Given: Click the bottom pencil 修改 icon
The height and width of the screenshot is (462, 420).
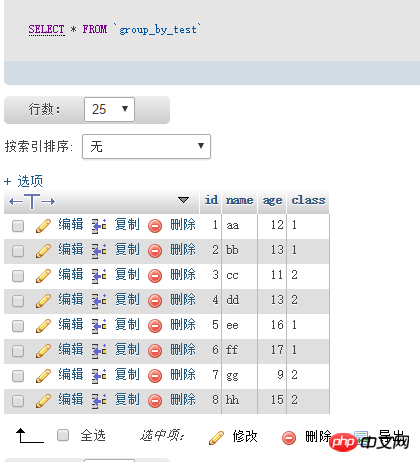Looking at the screenshot, I should [216, 438].
